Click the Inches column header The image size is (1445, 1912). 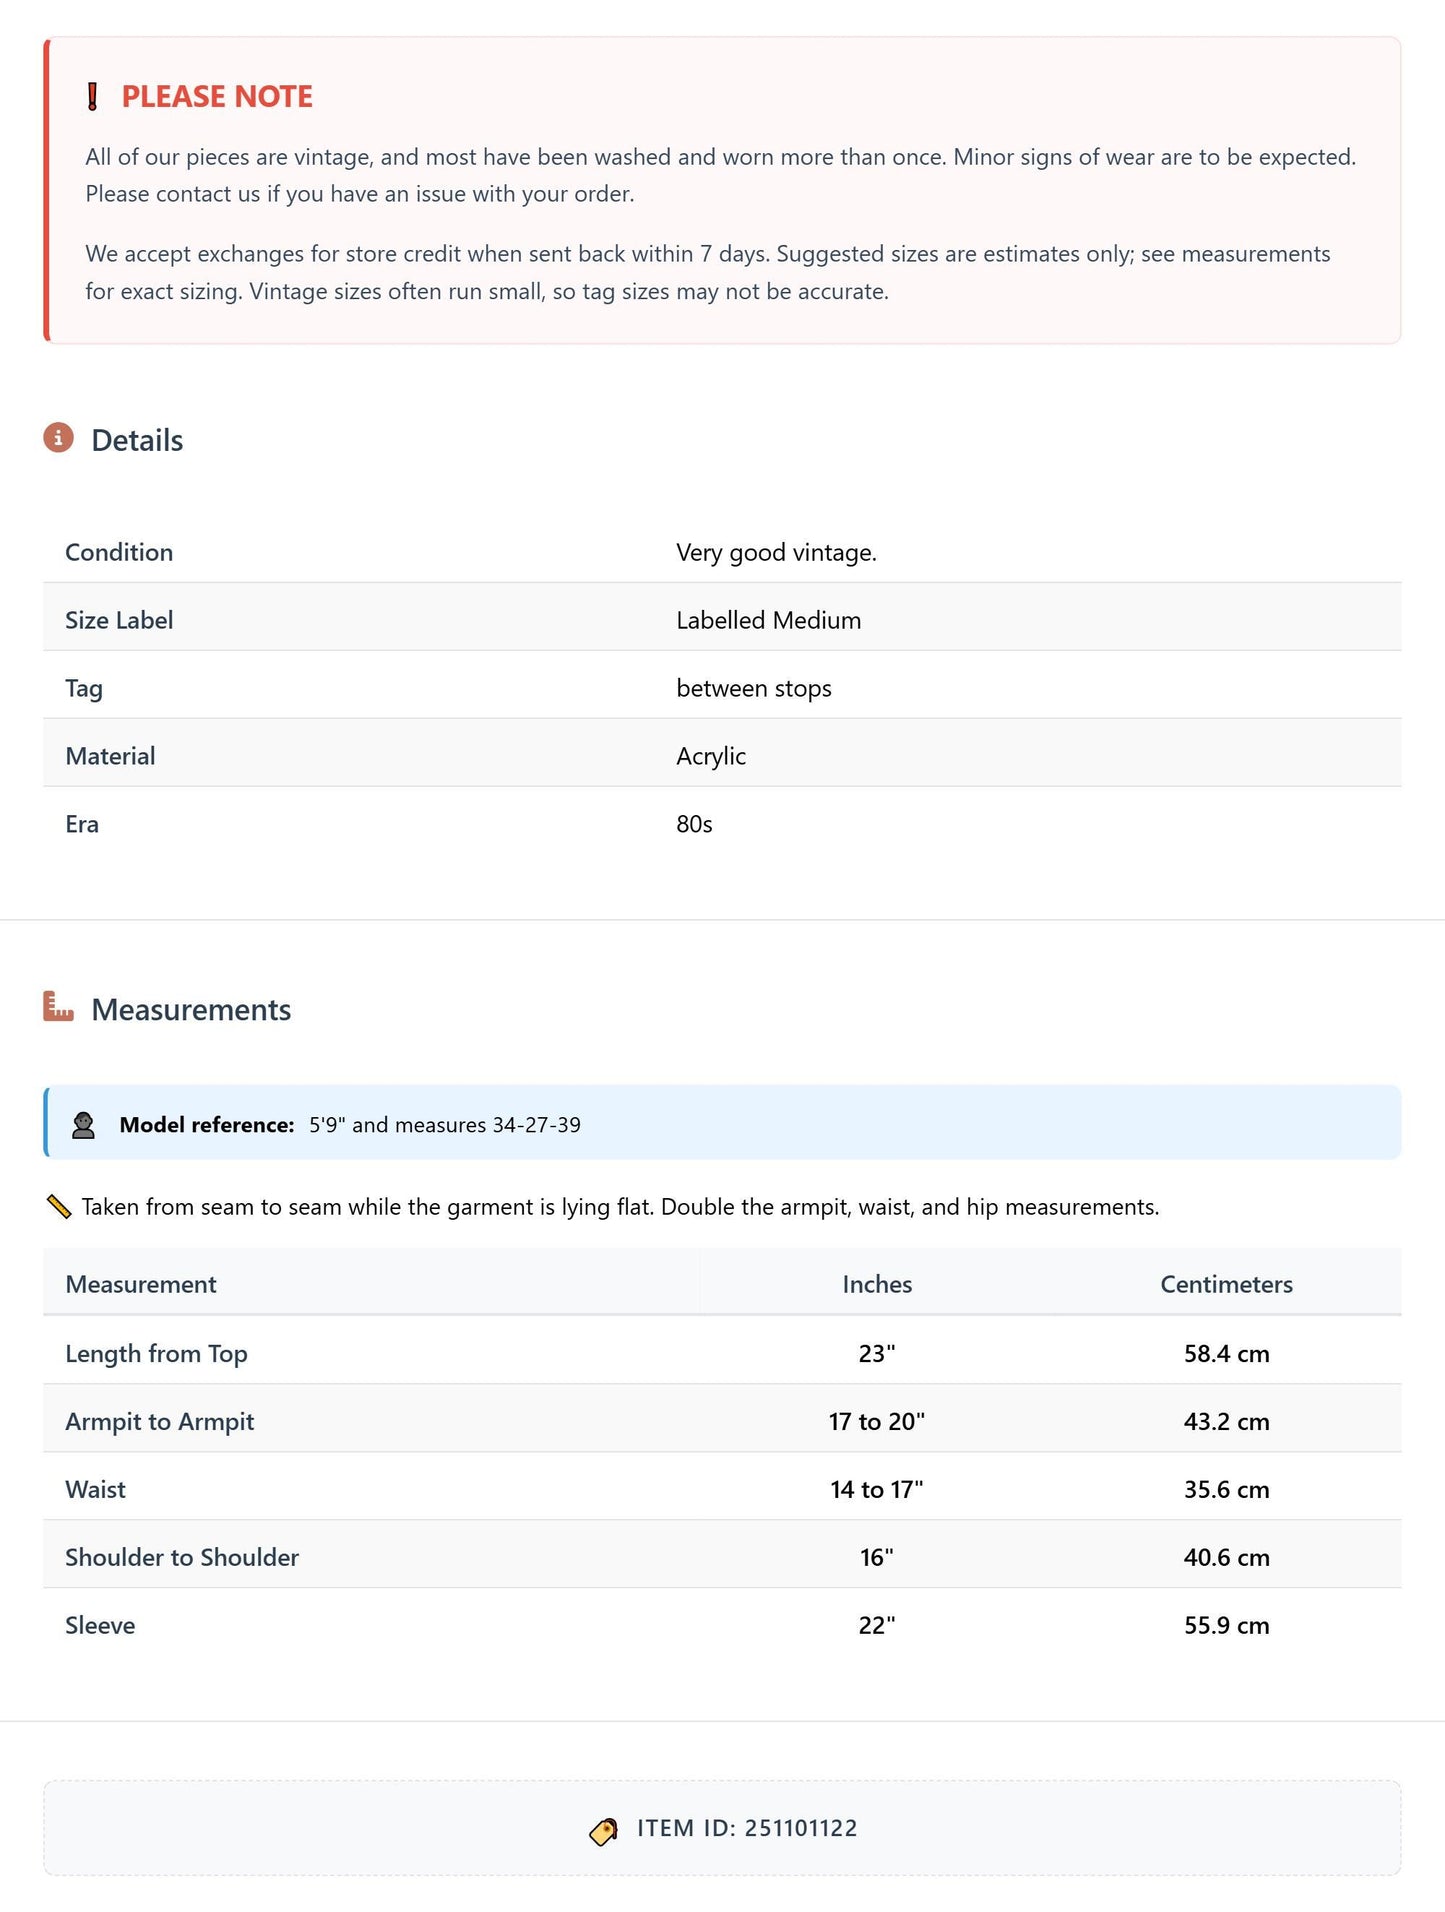click(877, 1285)
